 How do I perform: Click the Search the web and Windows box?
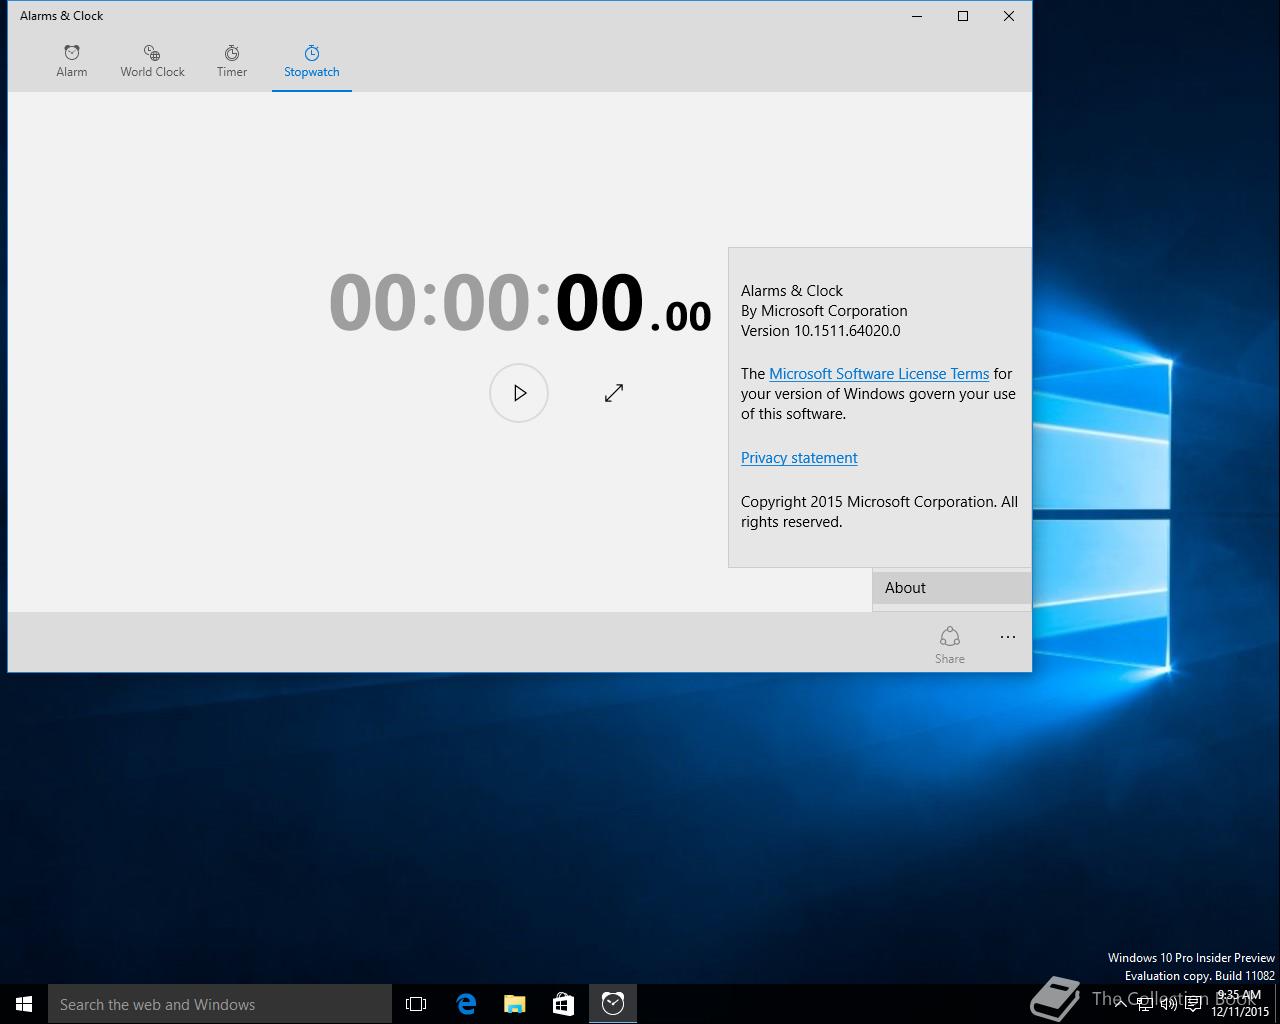[x=220, y=1004]
